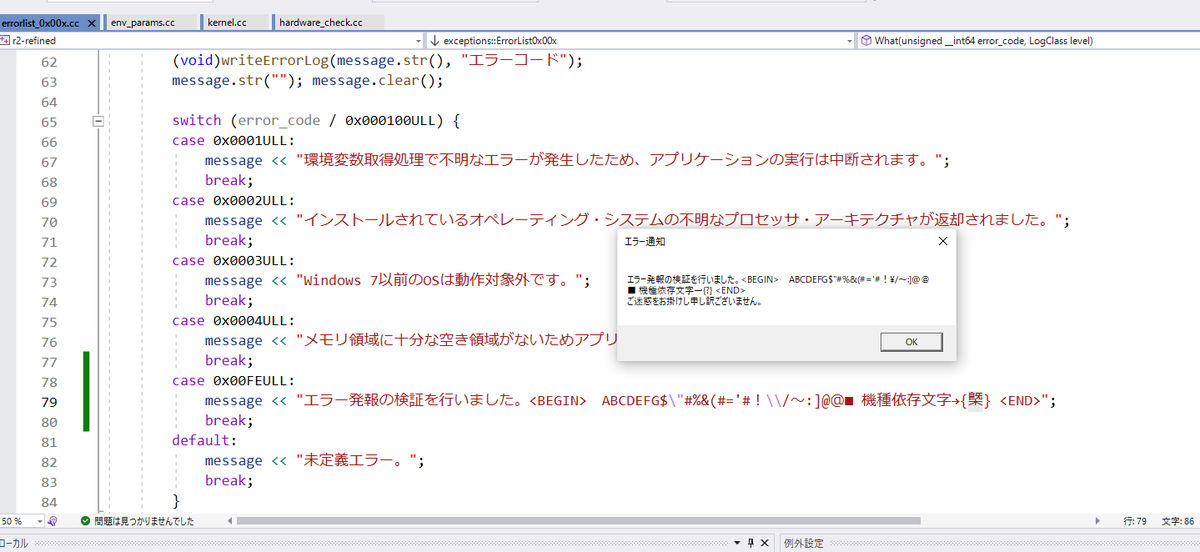Click line number 62 in the gutter
The width and height of the screenshot is (1200, 552).
(48, 61)
